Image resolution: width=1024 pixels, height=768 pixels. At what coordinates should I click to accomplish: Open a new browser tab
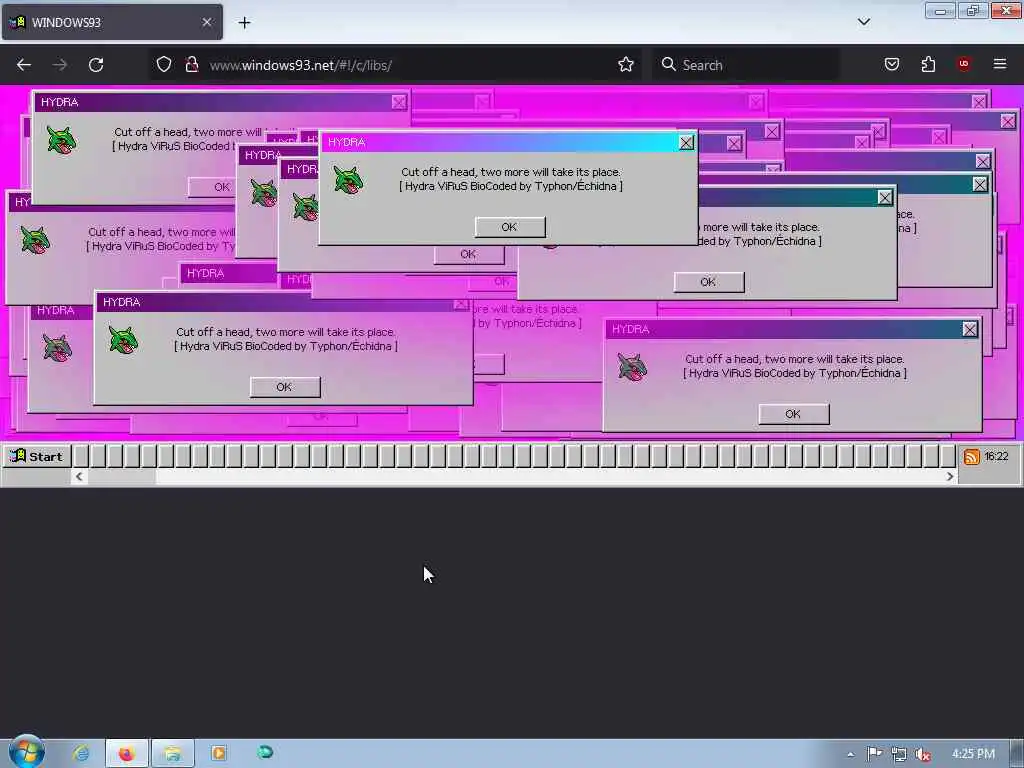pyautogui.click(x=244, y=23)
